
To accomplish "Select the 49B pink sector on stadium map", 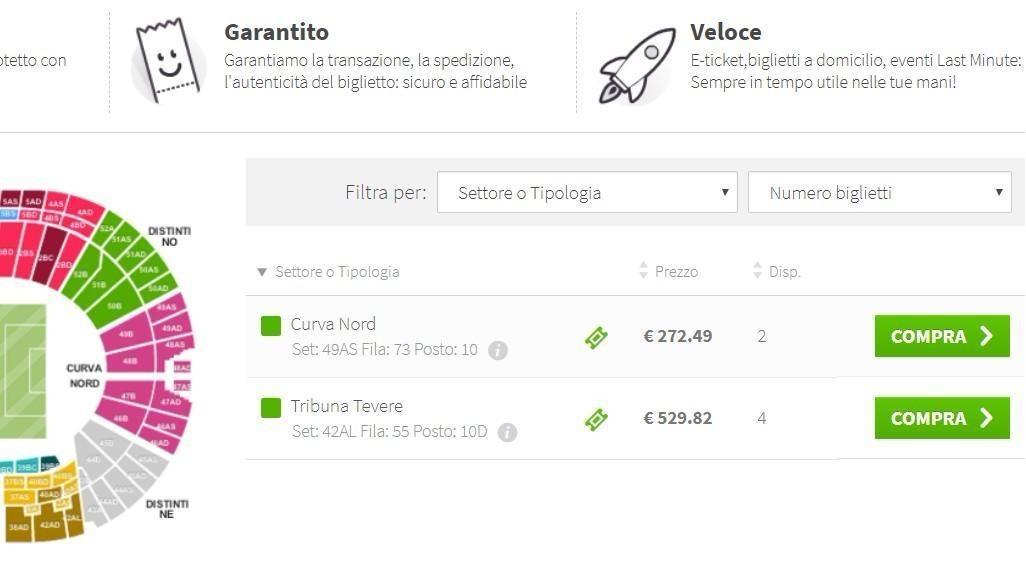I will [126, 335].
